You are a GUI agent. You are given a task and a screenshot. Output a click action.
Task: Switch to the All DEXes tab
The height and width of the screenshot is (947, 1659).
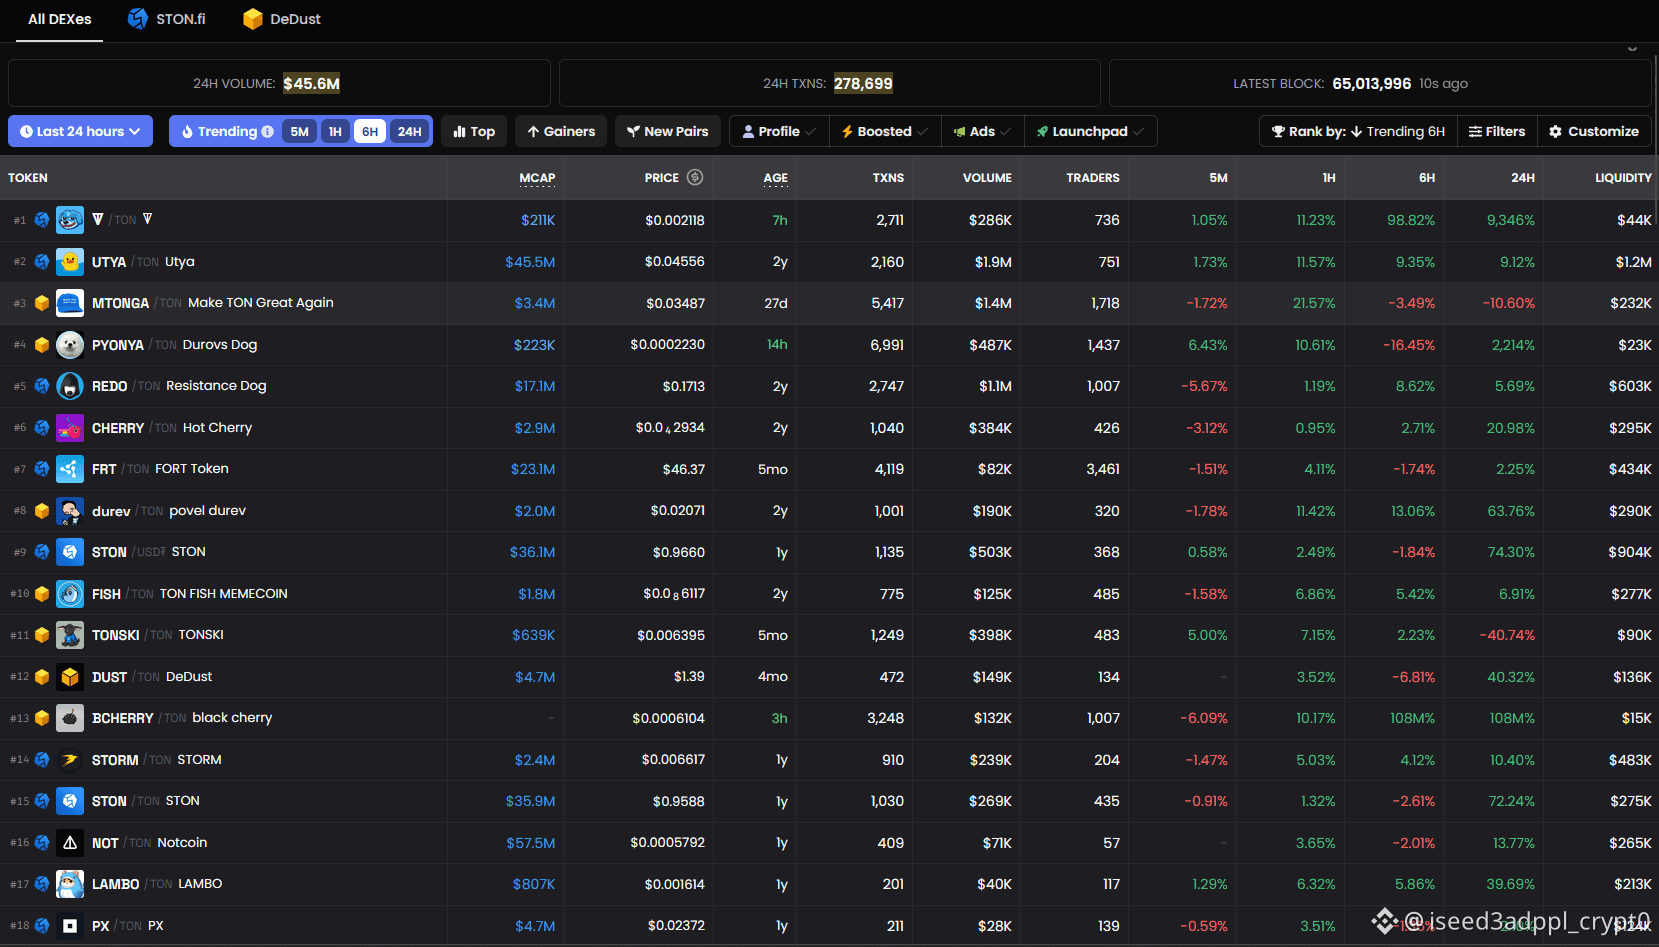point(59,19)
